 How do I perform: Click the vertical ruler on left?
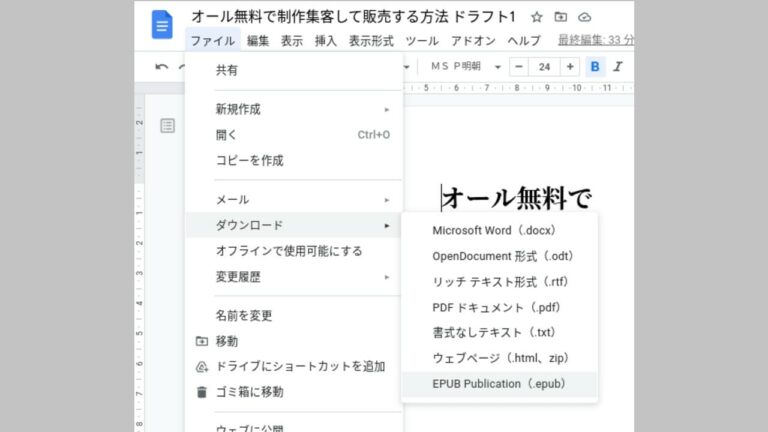click(x=140, y=264)
